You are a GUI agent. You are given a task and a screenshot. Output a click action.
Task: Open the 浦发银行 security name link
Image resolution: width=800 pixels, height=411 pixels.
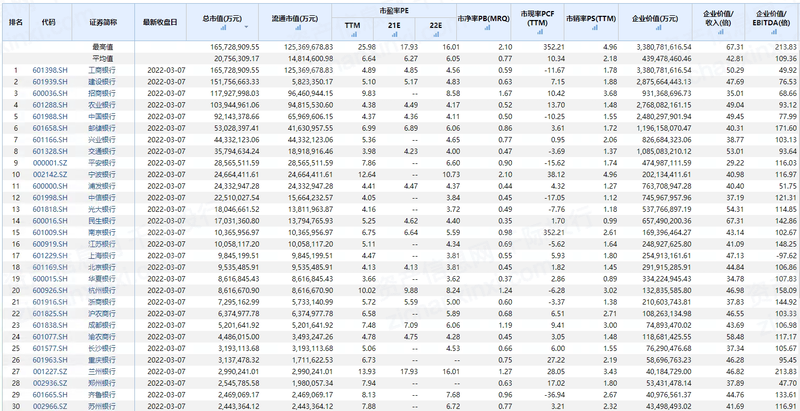click(x=102, y=186)
